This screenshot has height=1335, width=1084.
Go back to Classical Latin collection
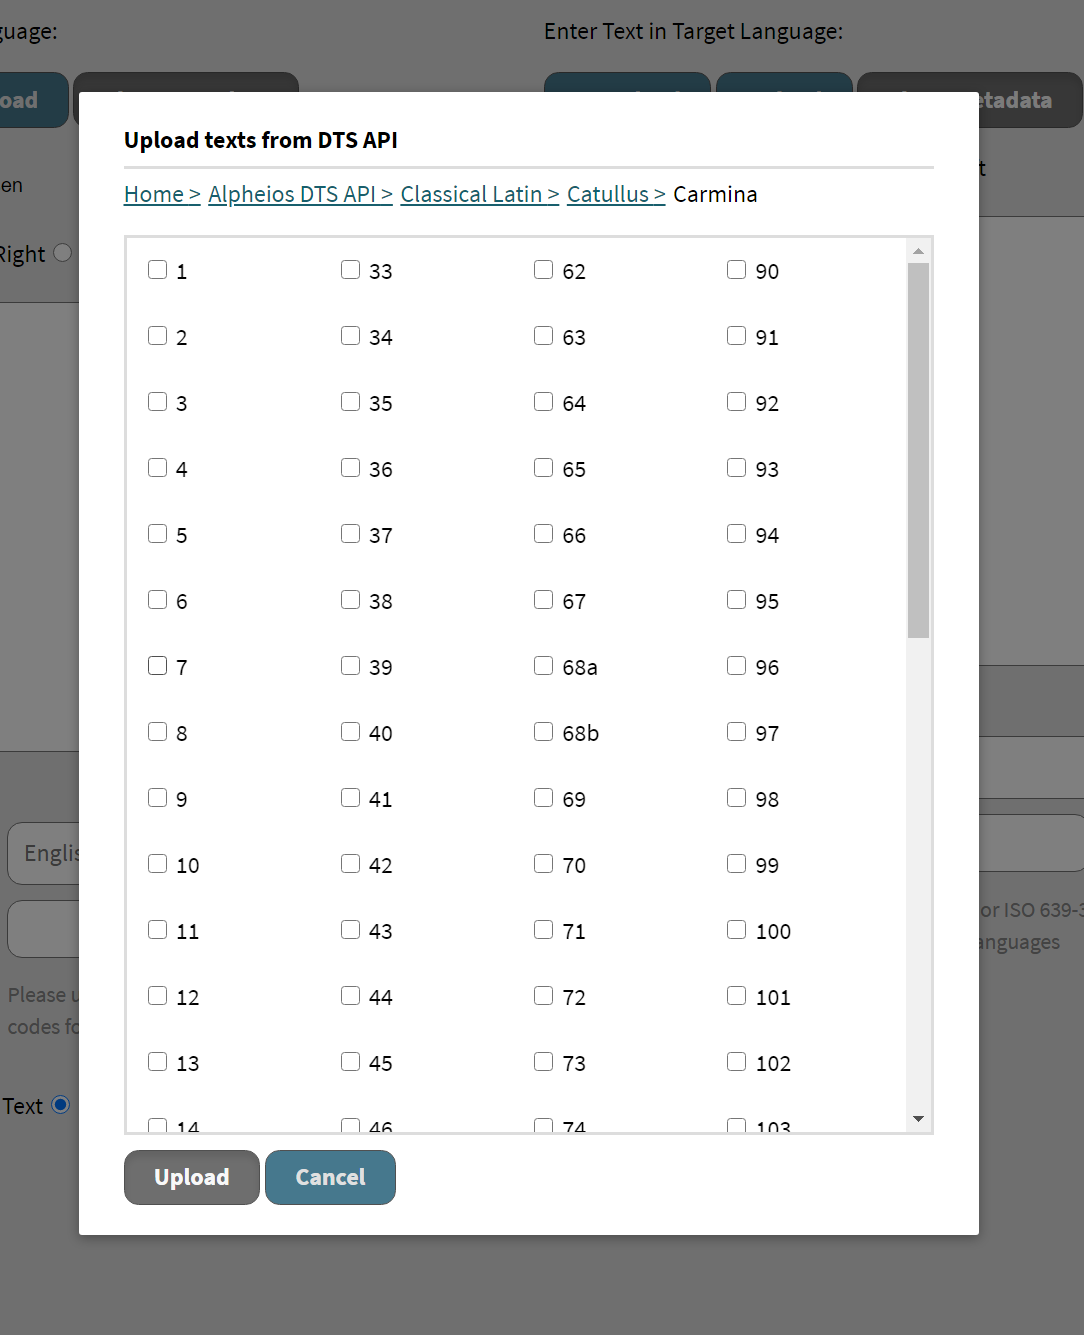coord(474,194)
